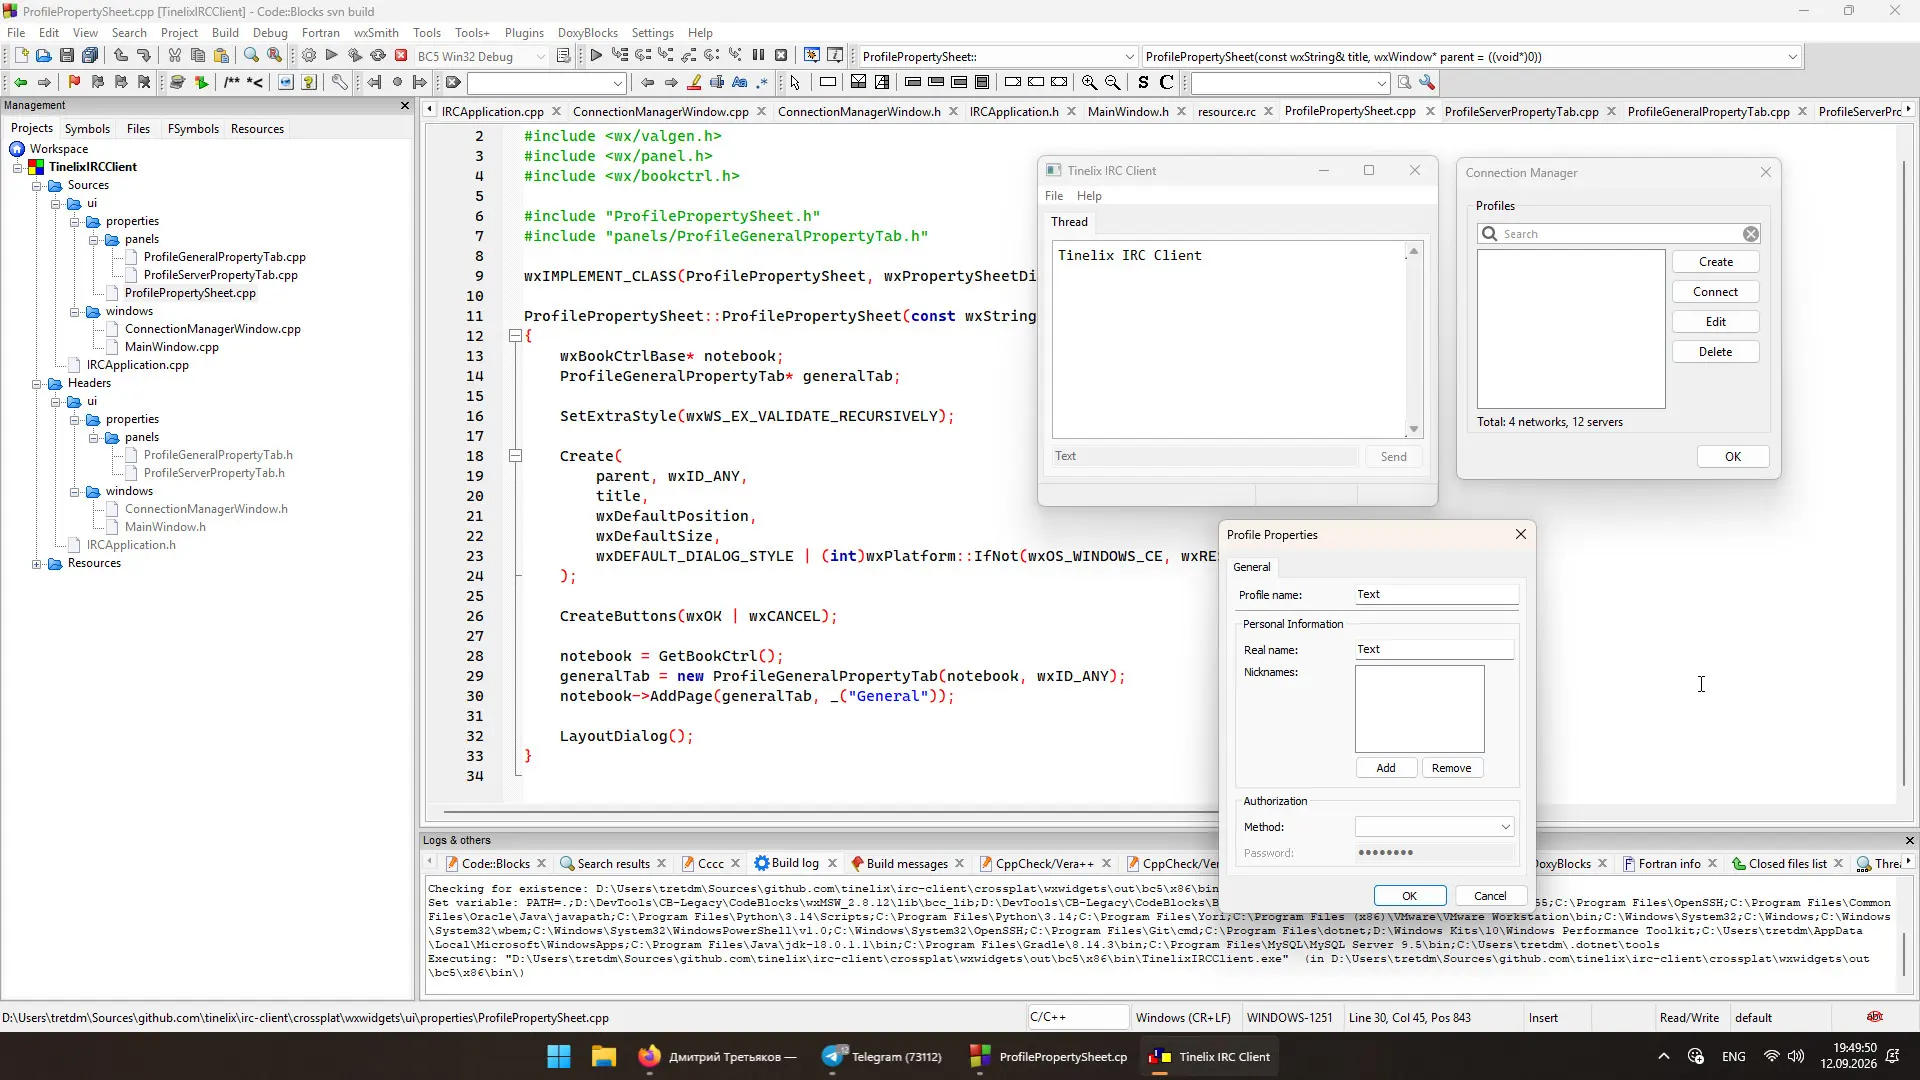Click the wrench options icon after search box
The width and height of the screenshot is (1920, 1080).
1427,82
